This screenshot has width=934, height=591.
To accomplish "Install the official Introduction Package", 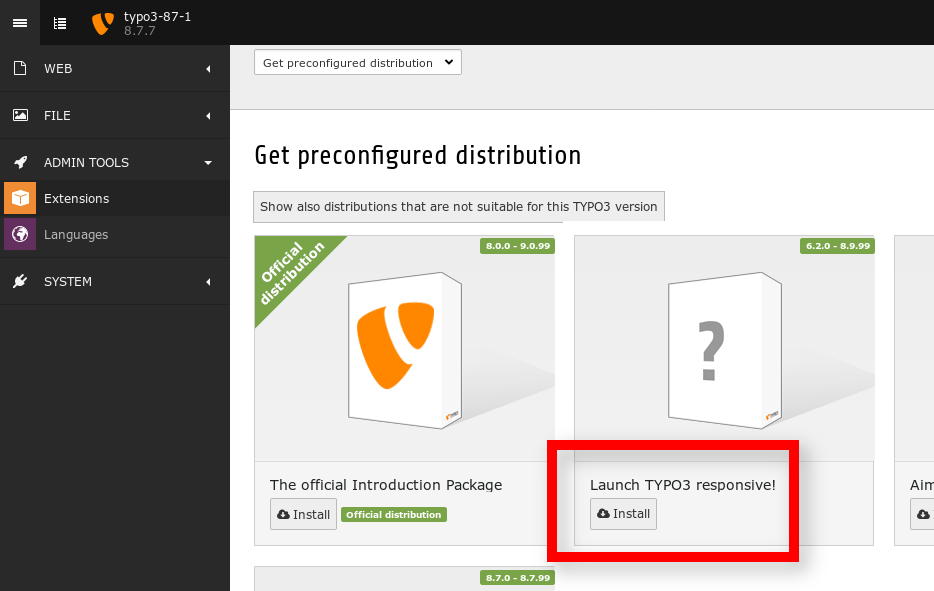I will [x=303, y=514].
